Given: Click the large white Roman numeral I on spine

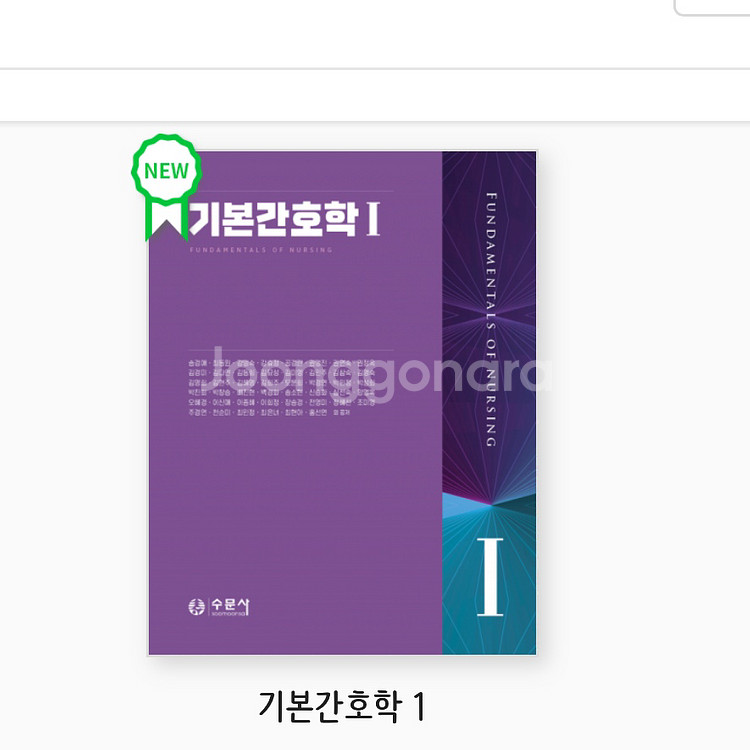Looking at the screenshot, I should tap(490, 577).
